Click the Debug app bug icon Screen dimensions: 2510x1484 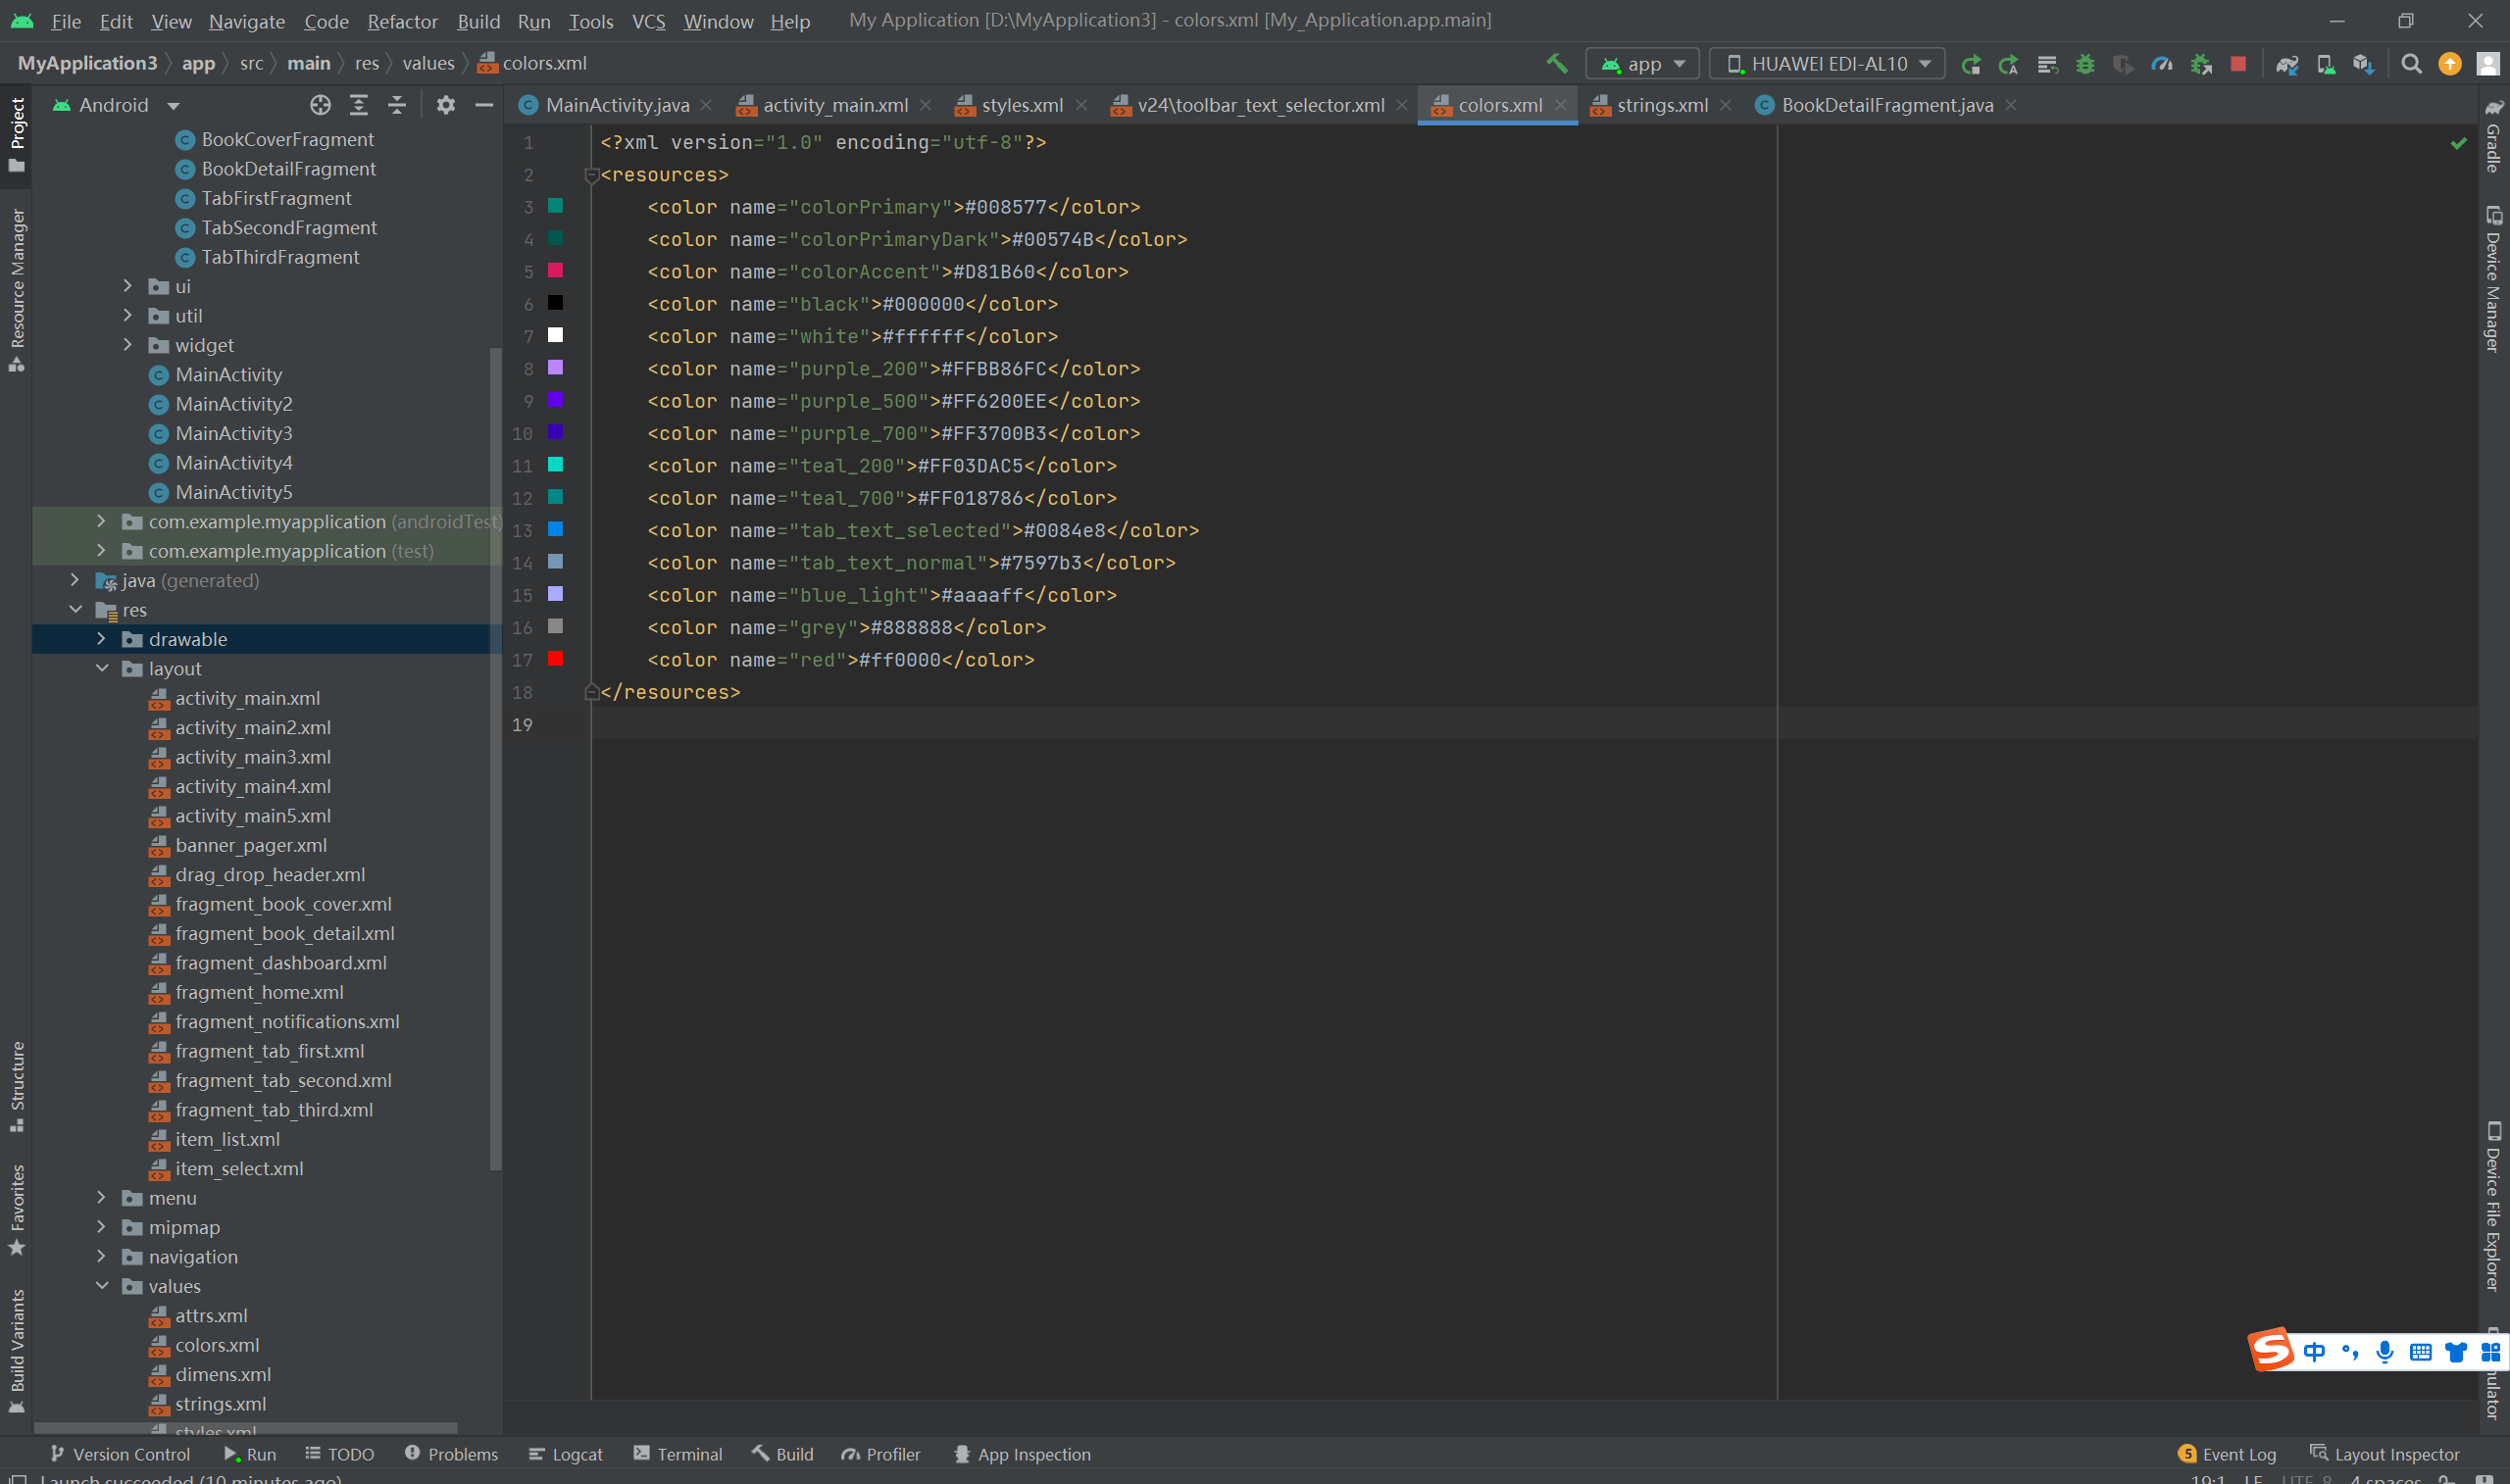click(x=2085, y=64)
